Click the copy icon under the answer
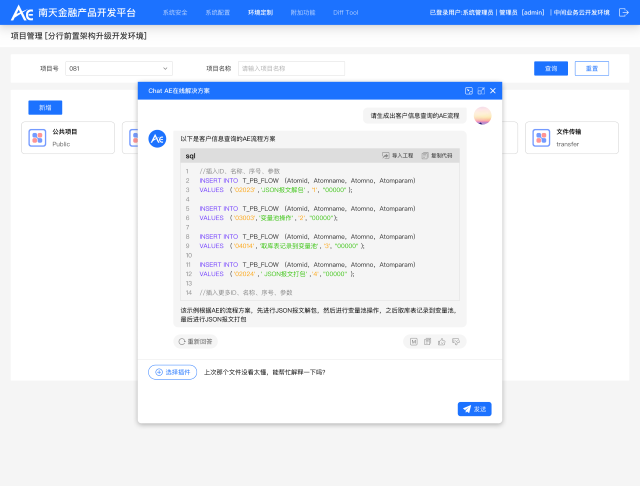 [427, 341]
